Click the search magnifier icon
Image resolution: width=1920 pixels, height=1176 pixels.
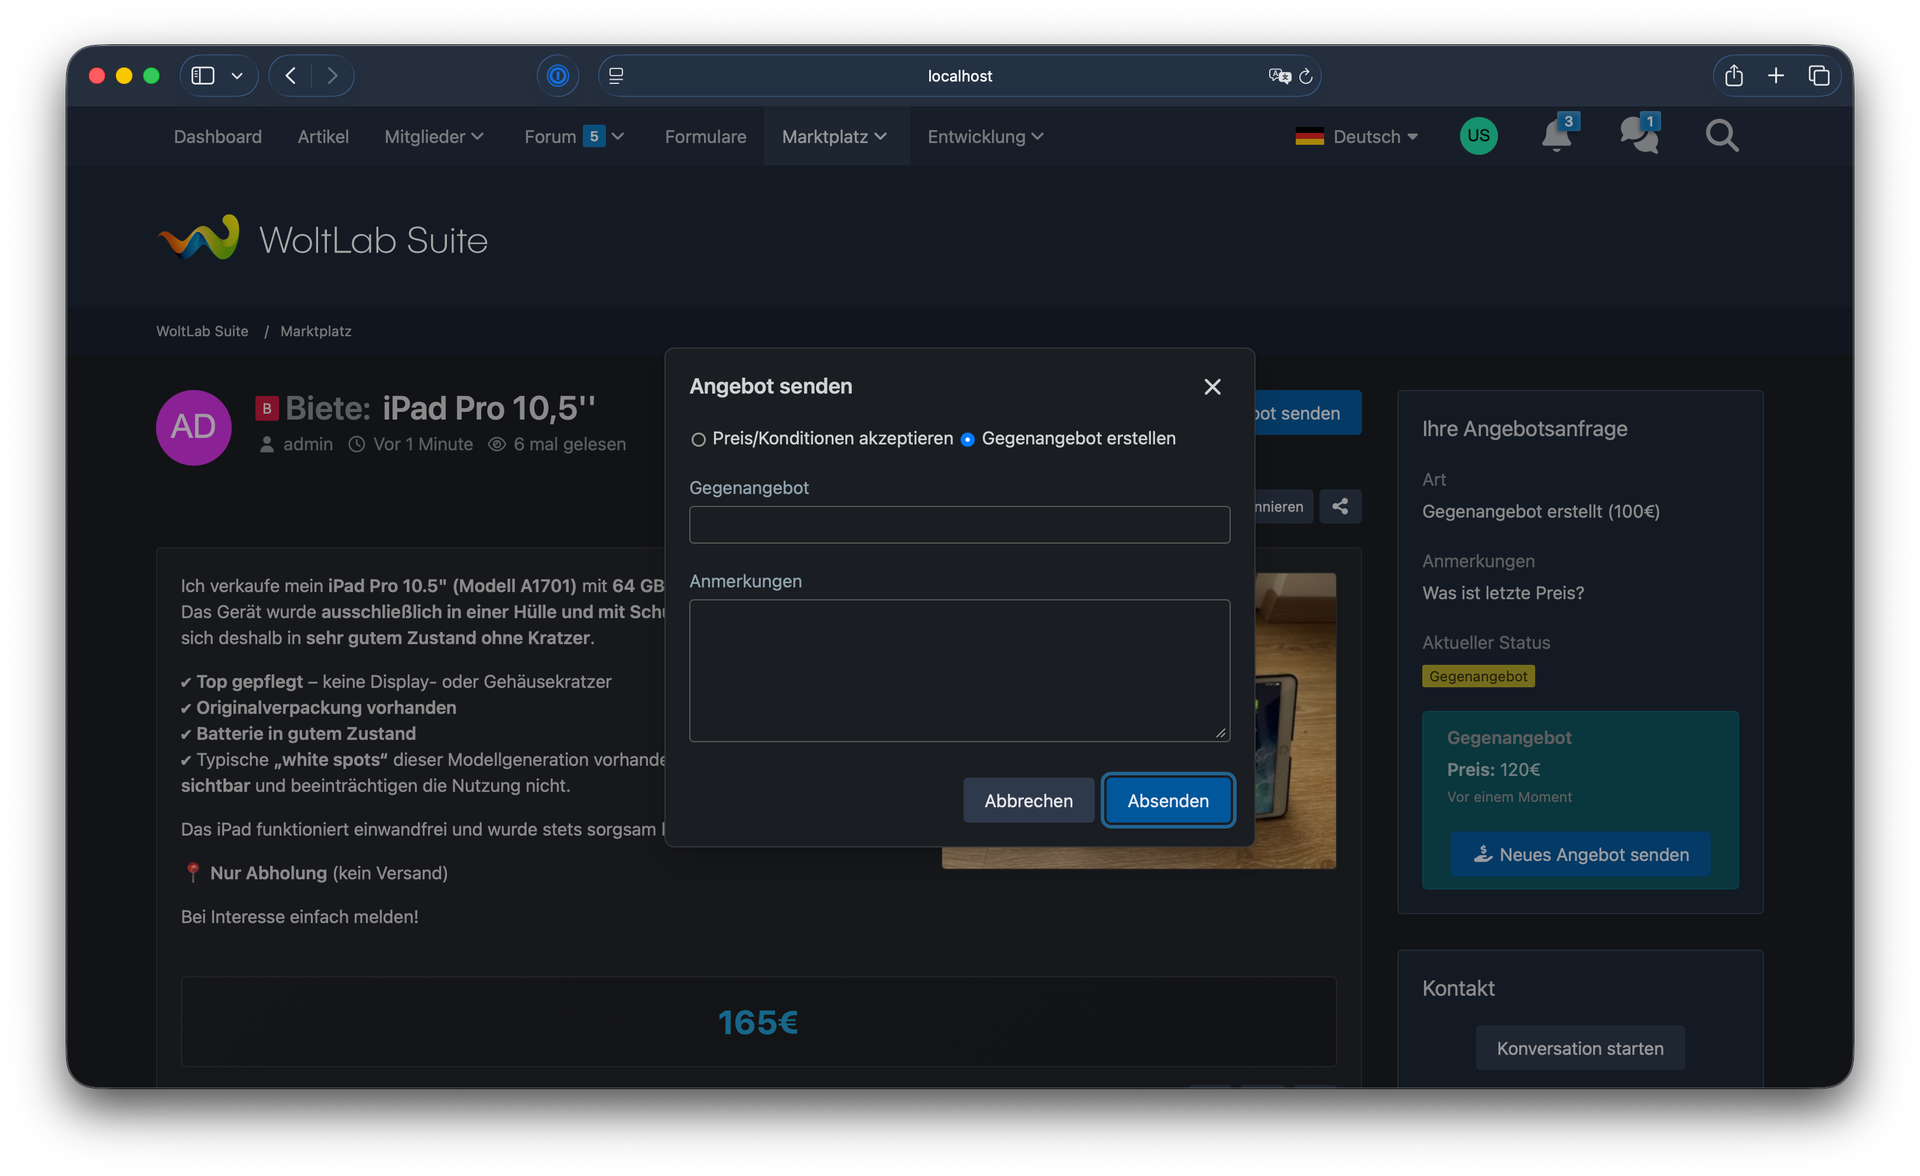point(1721,135)
